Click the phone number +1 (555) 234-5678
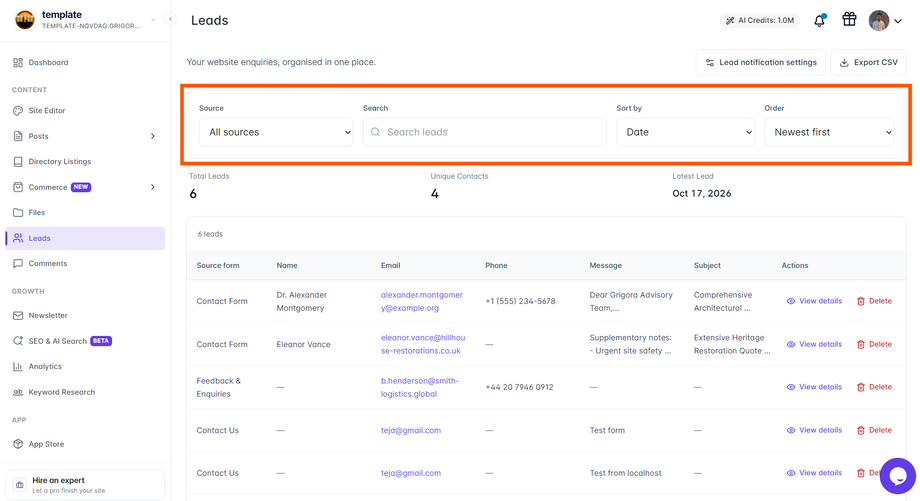The width and height of the screenshot is (920, 501). (x=520, y=301)
